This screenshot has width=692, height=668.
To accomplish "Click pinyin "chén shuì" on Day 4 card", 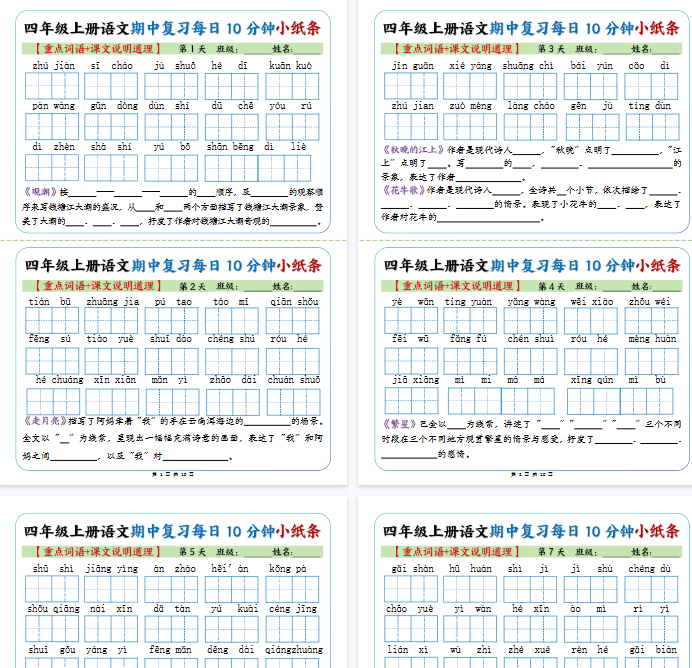I will click(x=531, y=339).
